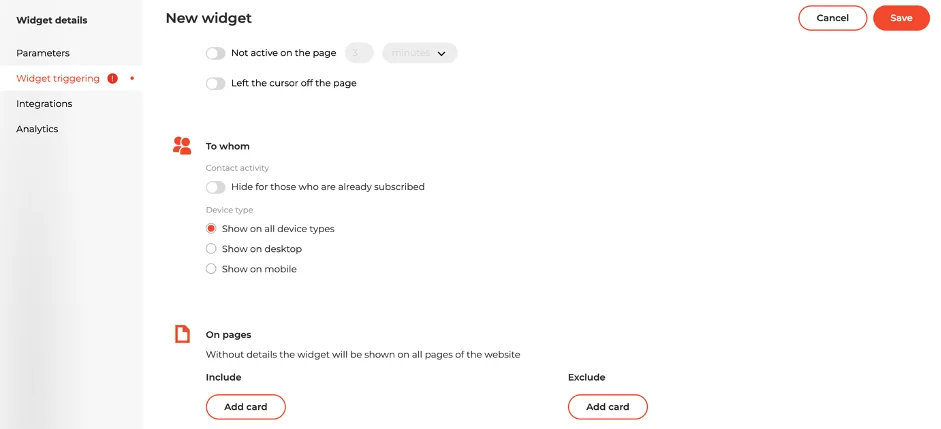Image resolution: width=941 pixels, height=429 pixels.
Task: Add card under Include
Action: point(245,407)
